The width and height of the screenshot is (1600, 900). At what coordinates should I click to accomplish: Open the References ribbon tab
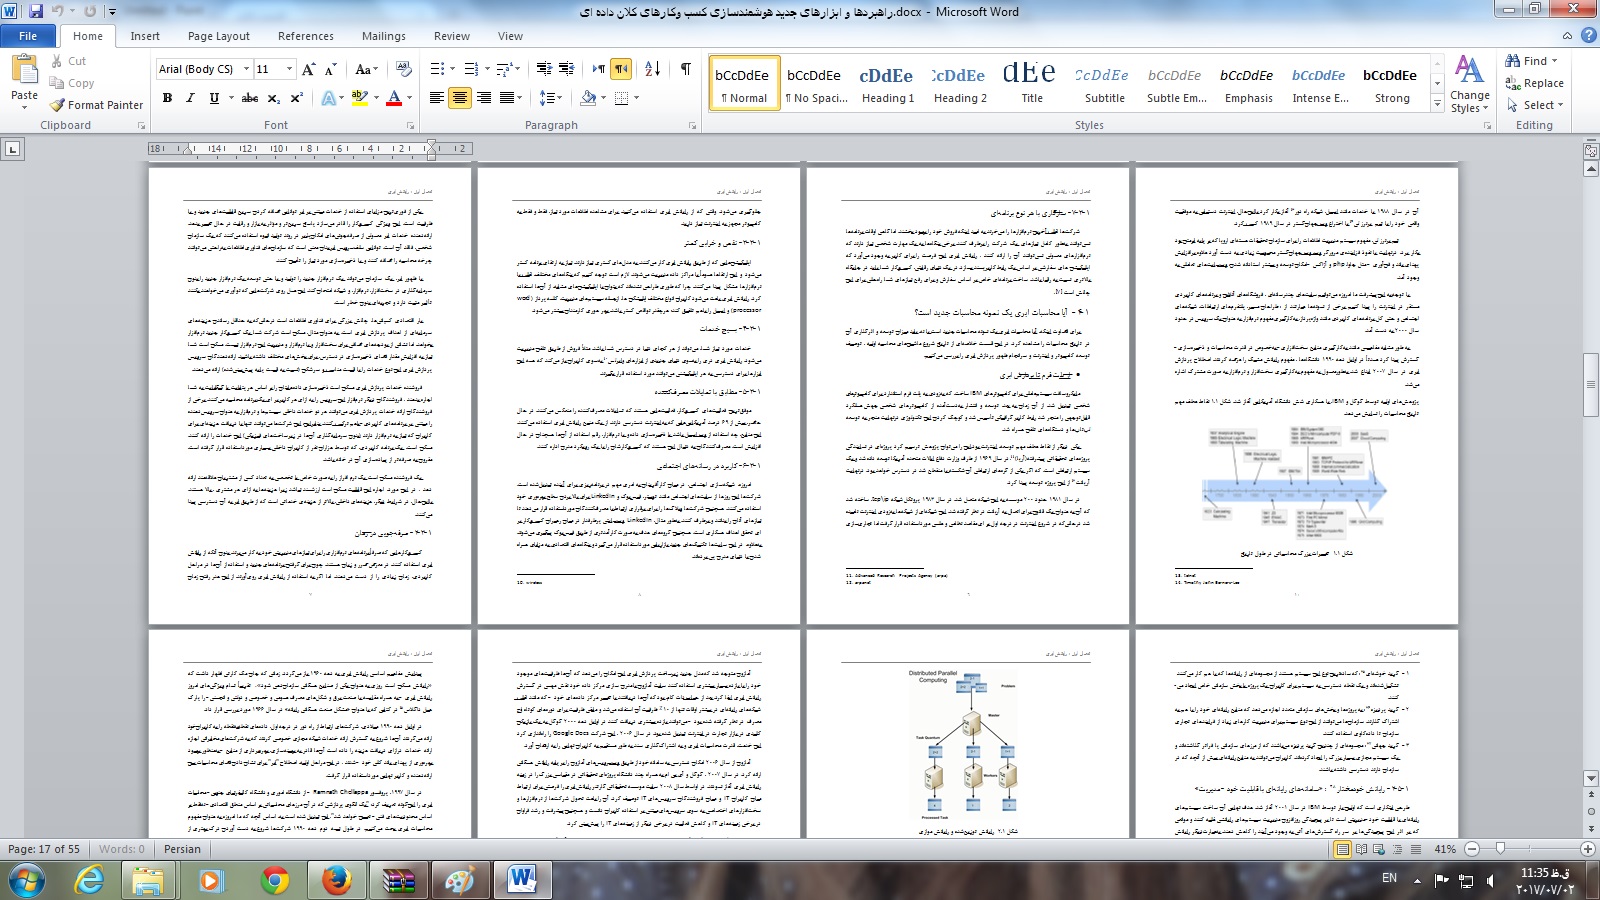[x=305, y=36]
